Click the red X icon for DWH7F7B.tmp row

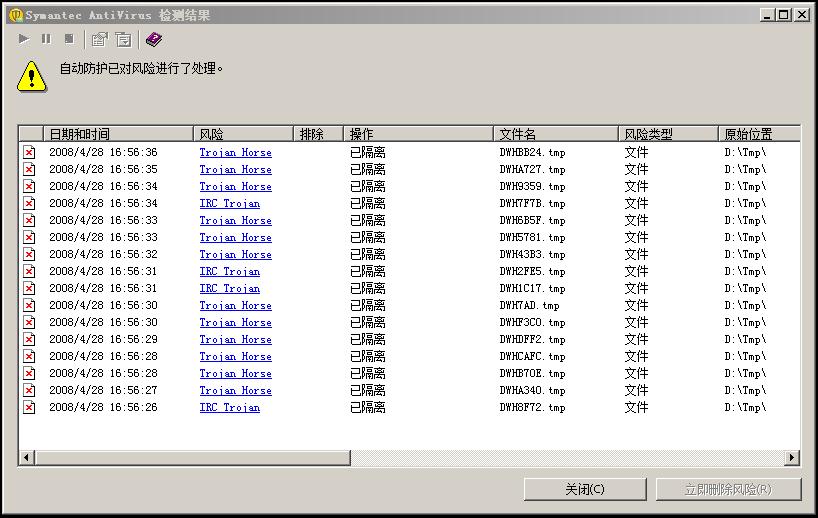pos(29,203)
